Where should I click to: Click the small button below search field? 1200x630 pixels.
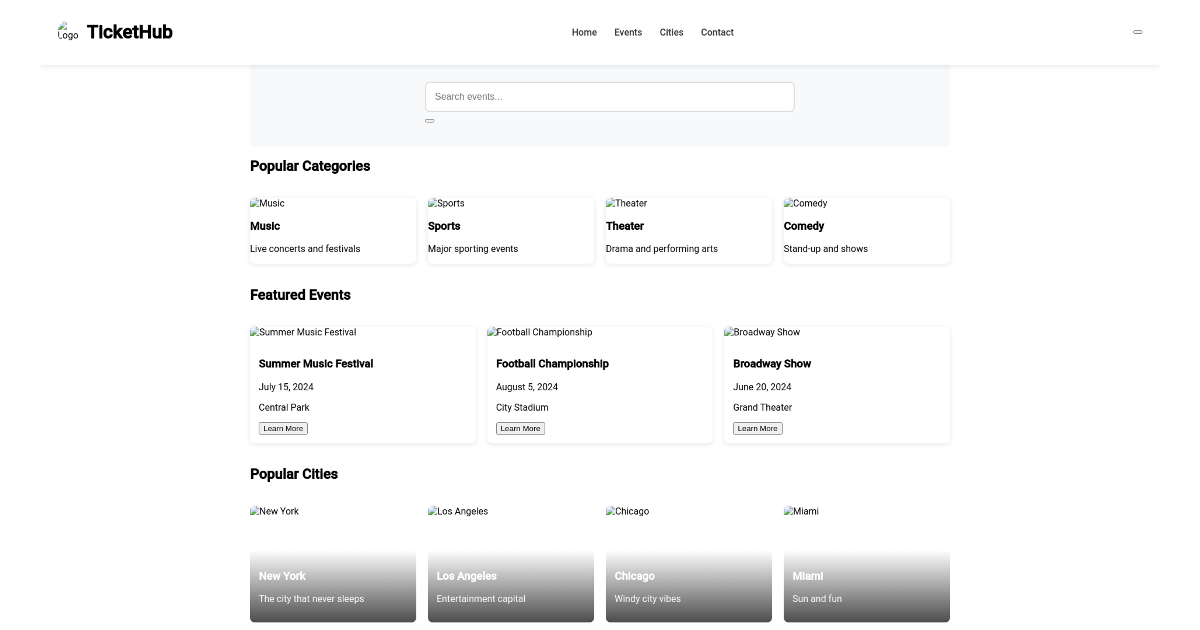pos(430,121)
